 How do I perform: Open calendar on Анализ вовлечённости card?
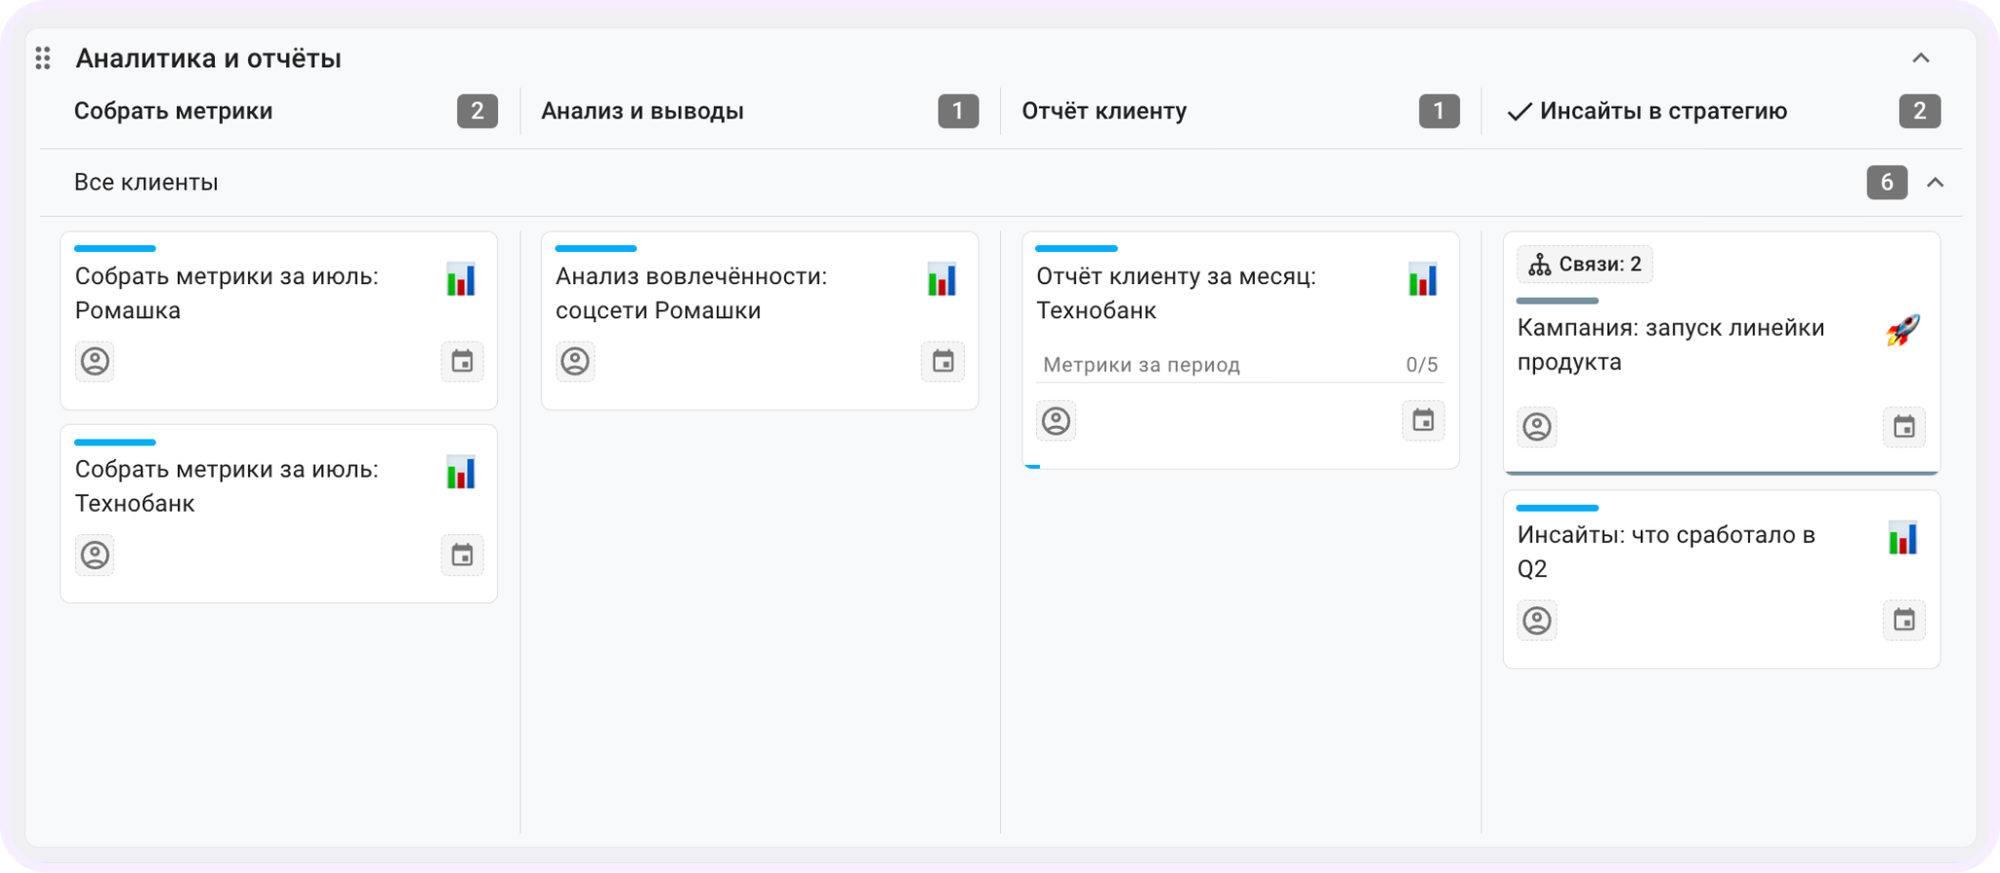pos(943,361)
